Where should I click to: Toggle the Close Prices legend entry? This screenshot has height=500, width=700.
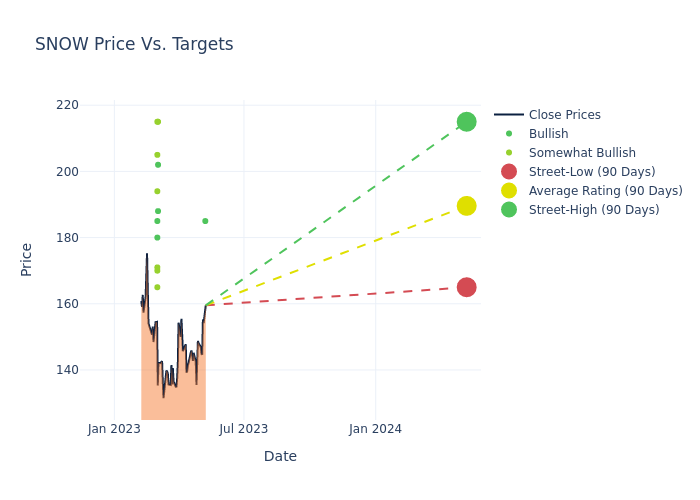(564, 115)
